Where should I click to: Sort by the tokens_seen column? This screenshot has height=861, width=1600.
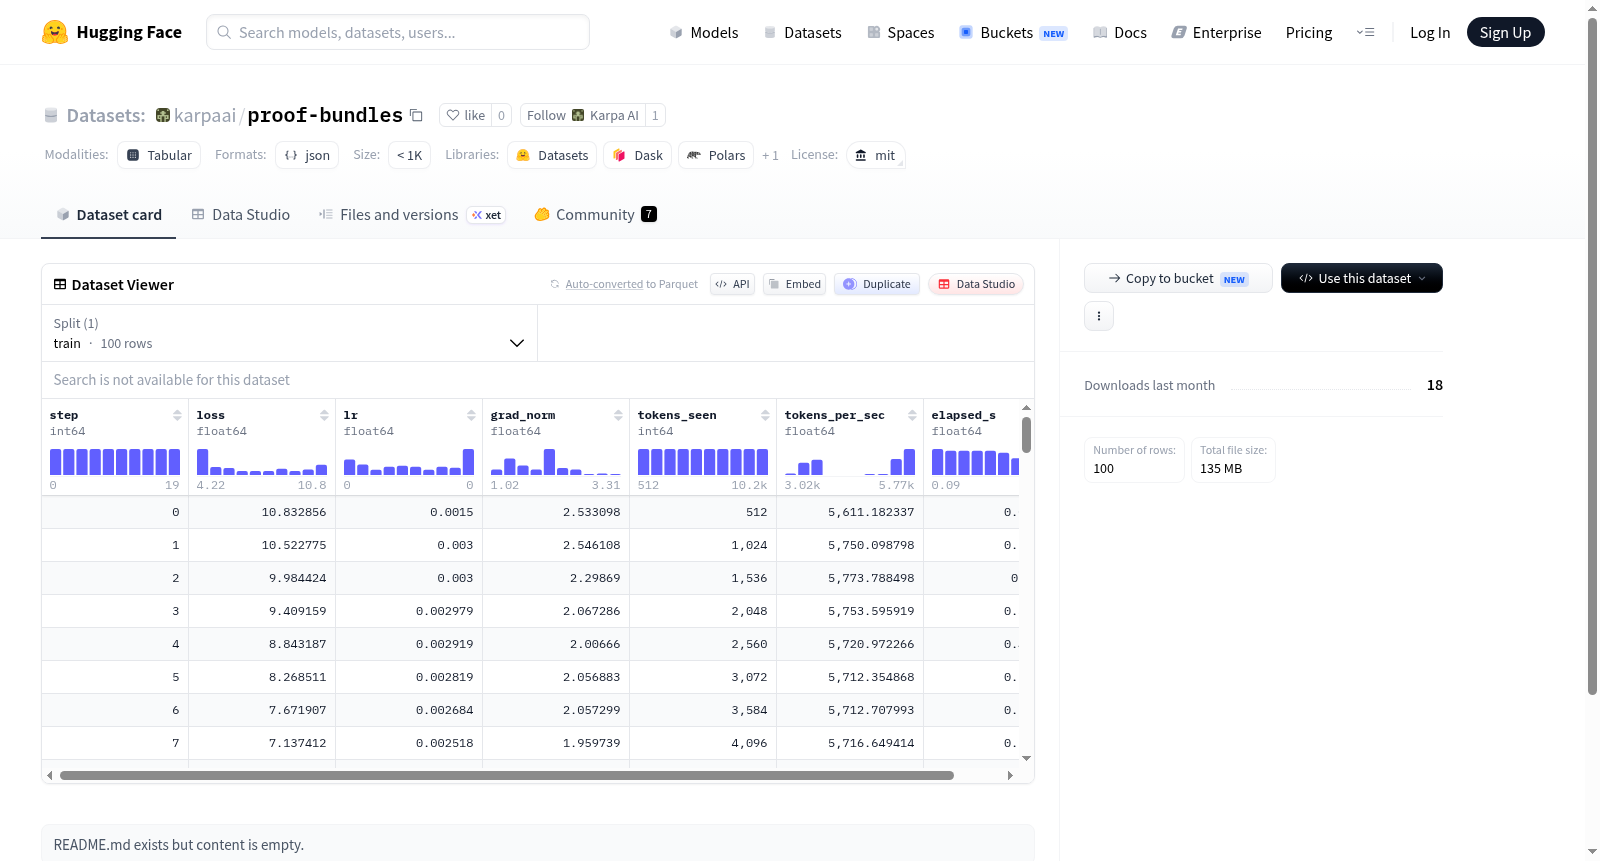point(765,415)
